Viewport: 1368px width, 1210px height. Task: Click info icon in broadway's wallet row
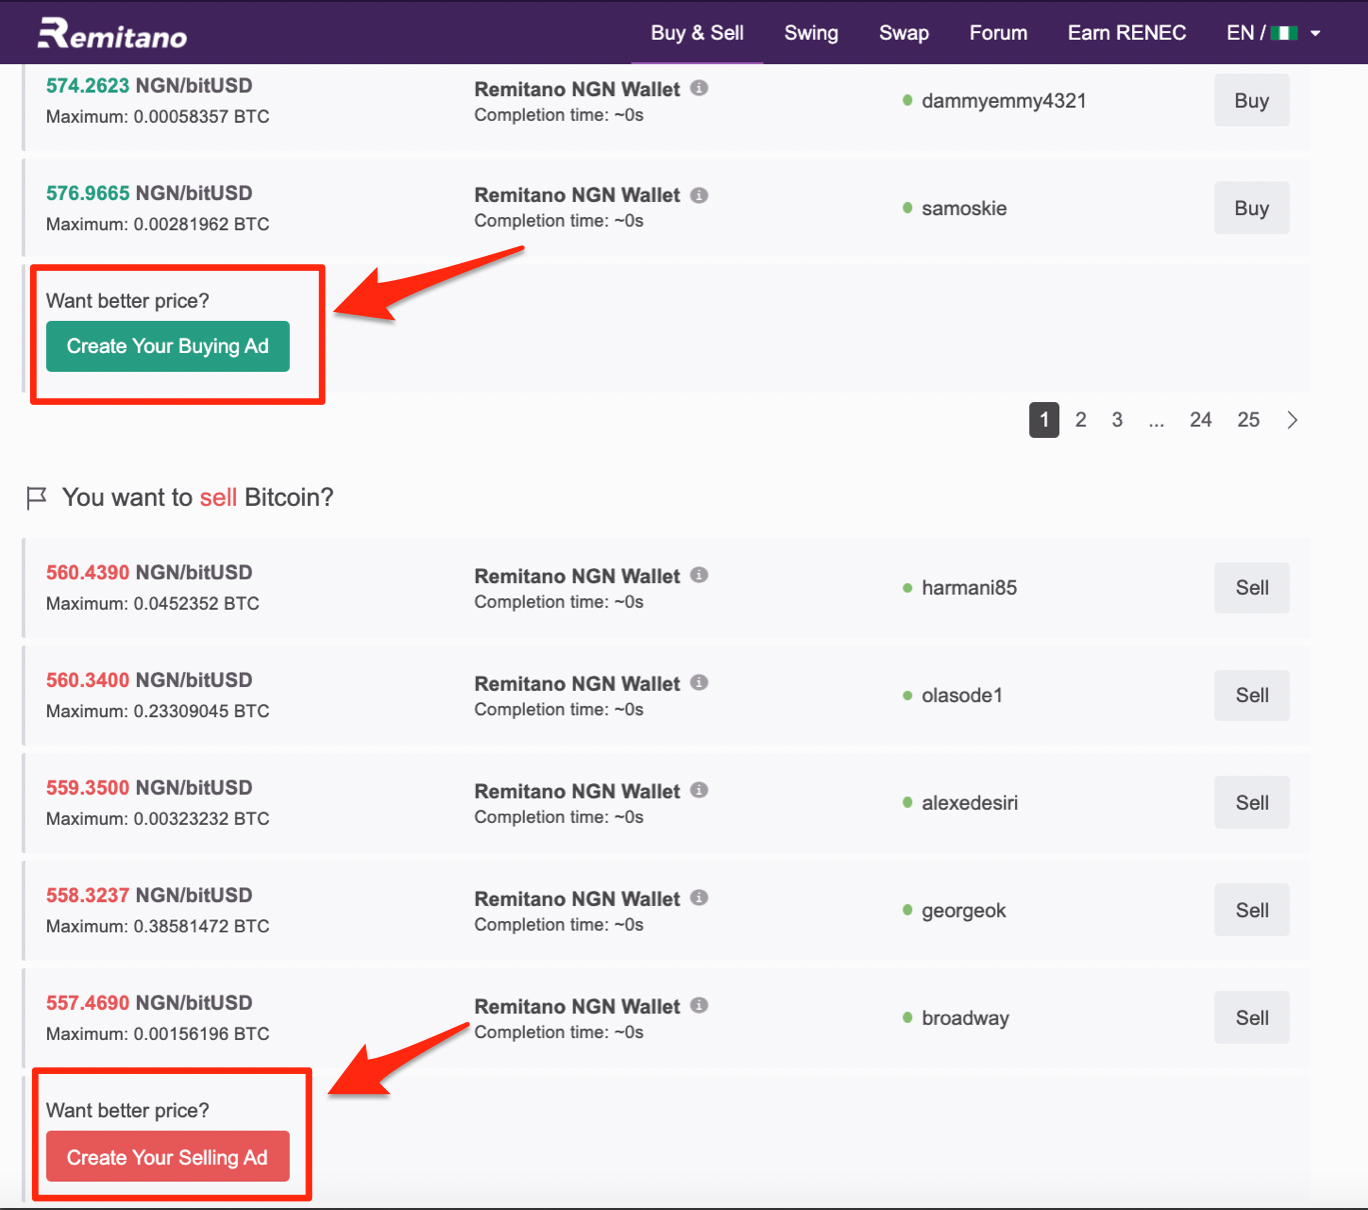(x=700, y=1005)
